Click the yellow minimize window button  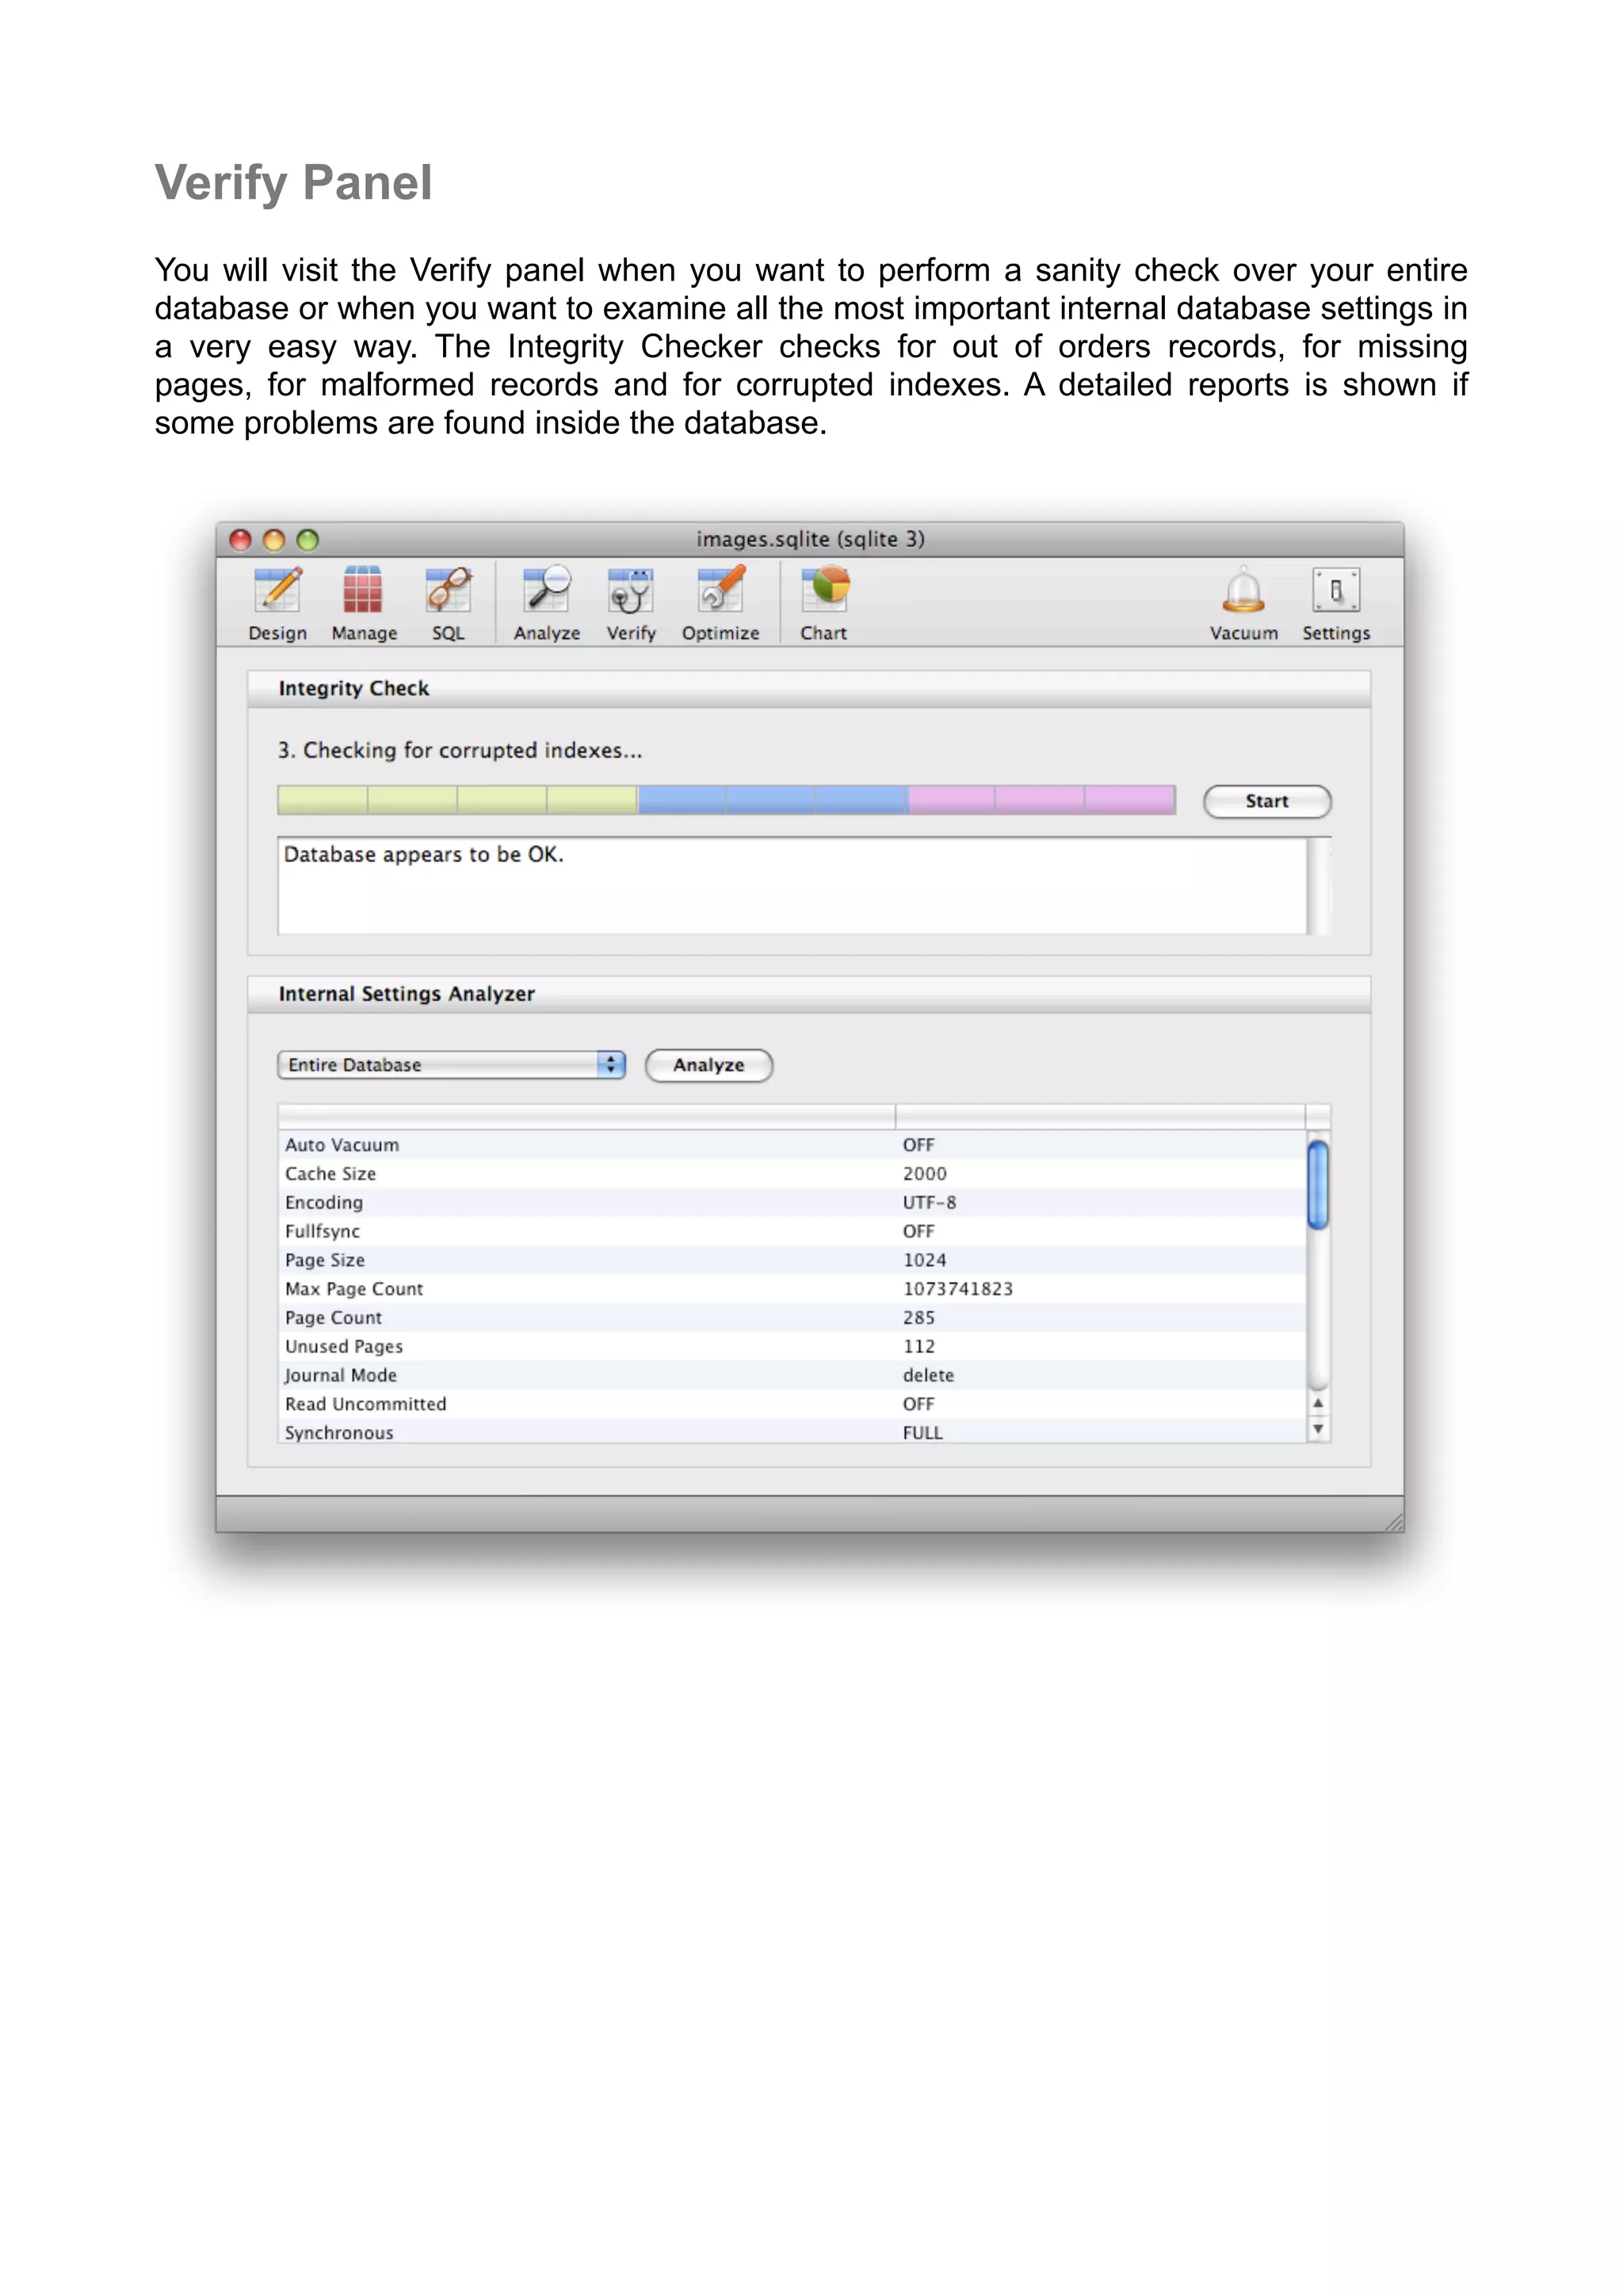274,540
